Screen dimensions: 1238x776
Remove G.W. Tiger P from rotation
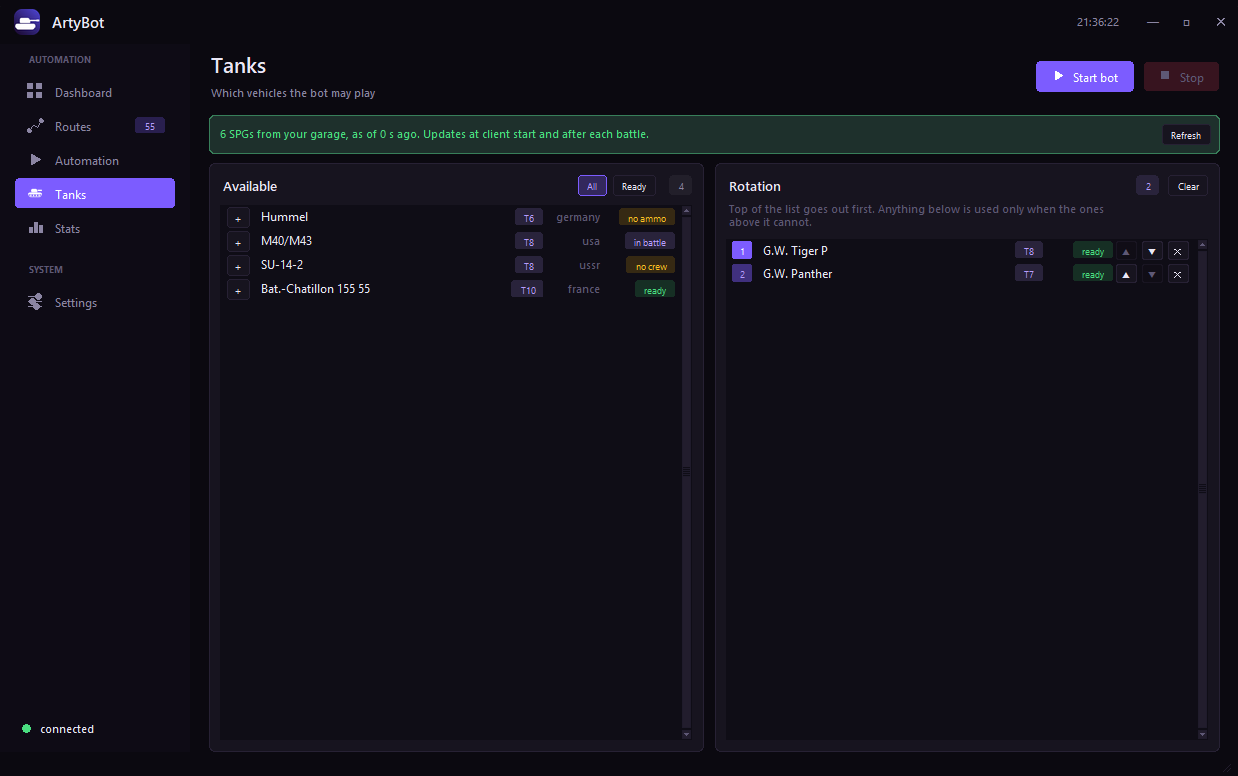coord(1178,251)
